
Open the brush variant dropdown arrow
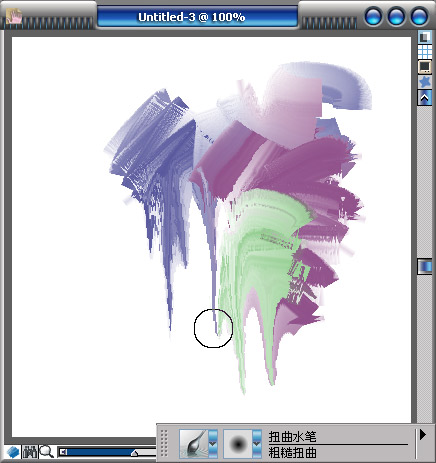(257, 444)
